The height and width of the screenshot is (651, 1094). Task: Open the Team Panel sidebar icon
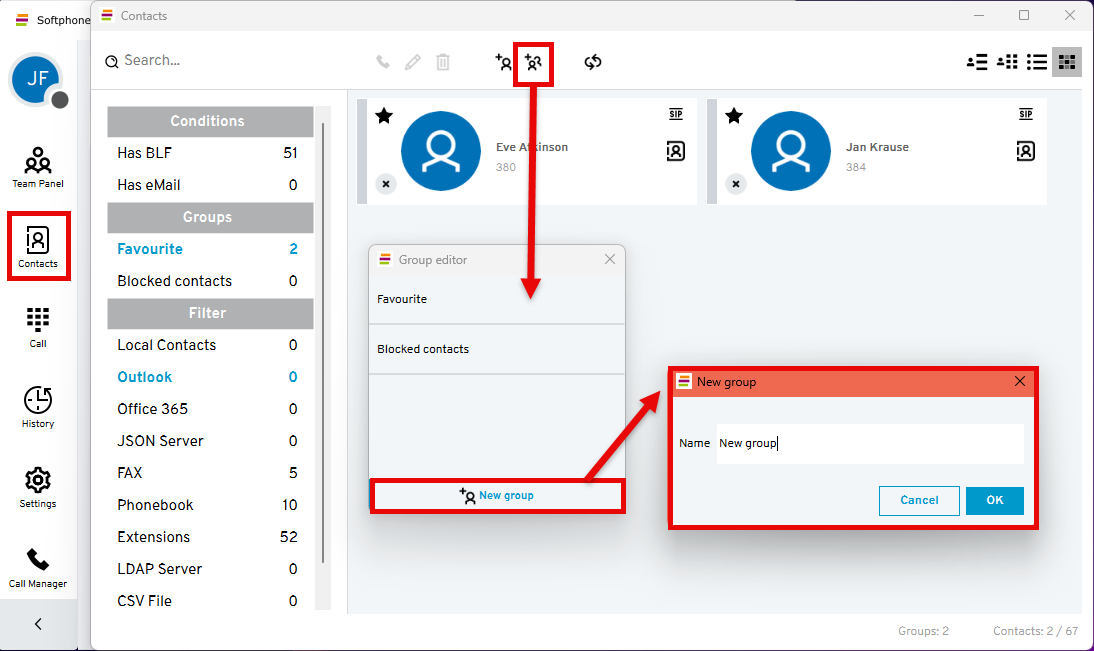38,167
